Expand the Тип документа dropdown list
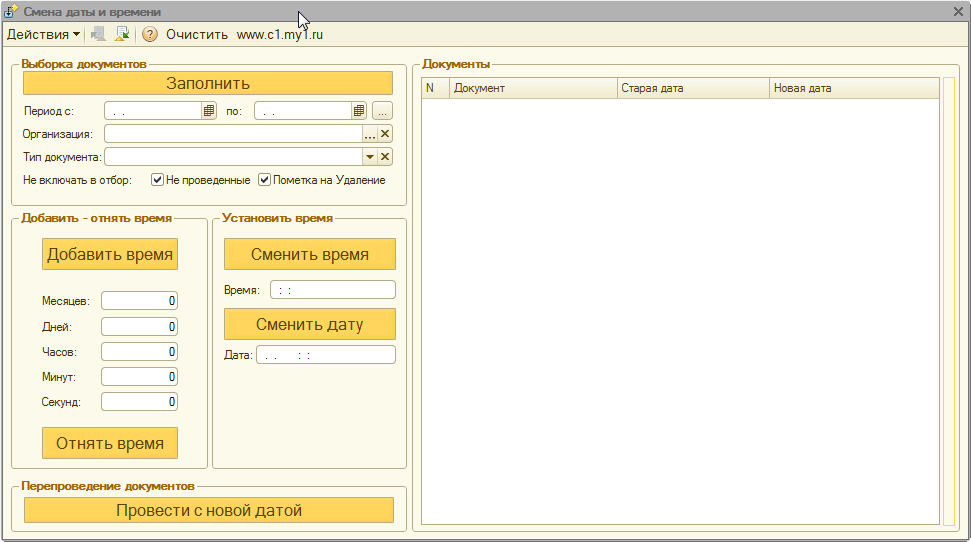 click(369, 157)
